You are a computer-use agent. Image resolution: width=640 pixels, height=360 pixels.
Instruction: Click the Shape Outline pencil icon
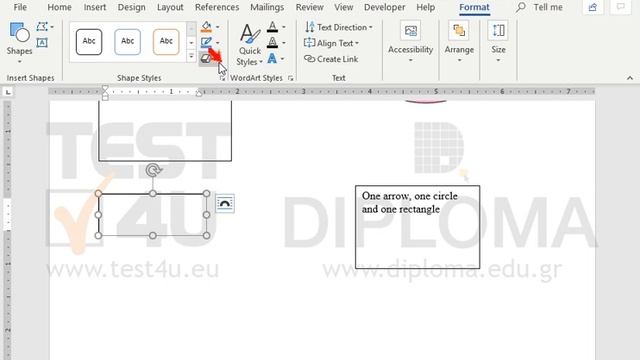click(207, 42)
